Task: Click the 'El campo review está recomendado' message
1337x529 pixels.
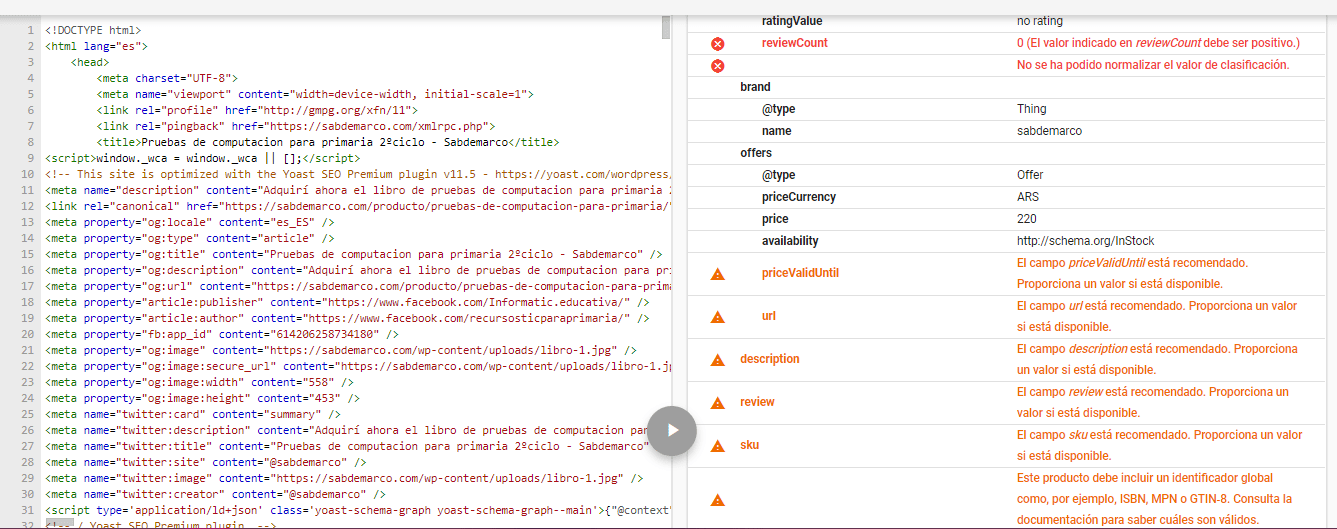Action: (1153, 402)
